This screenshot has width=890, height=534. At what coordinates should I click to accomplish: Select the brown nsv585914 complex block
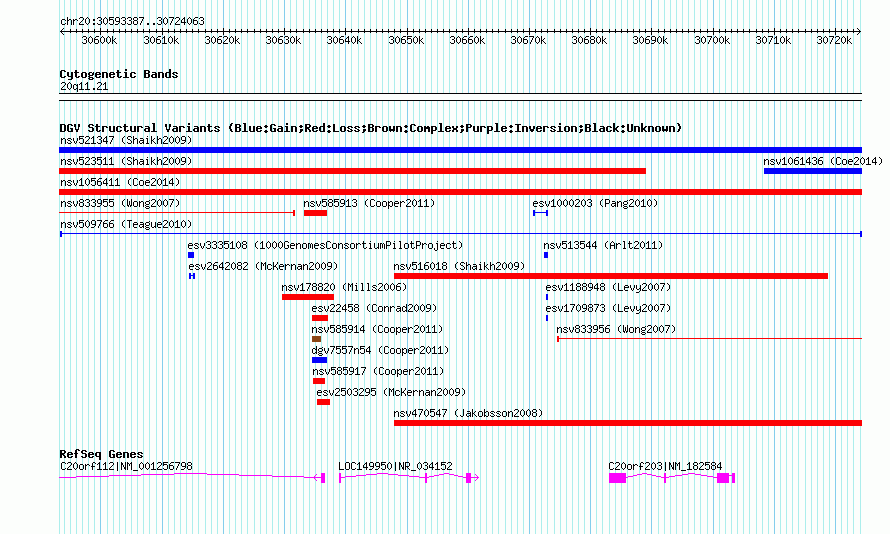317,339
